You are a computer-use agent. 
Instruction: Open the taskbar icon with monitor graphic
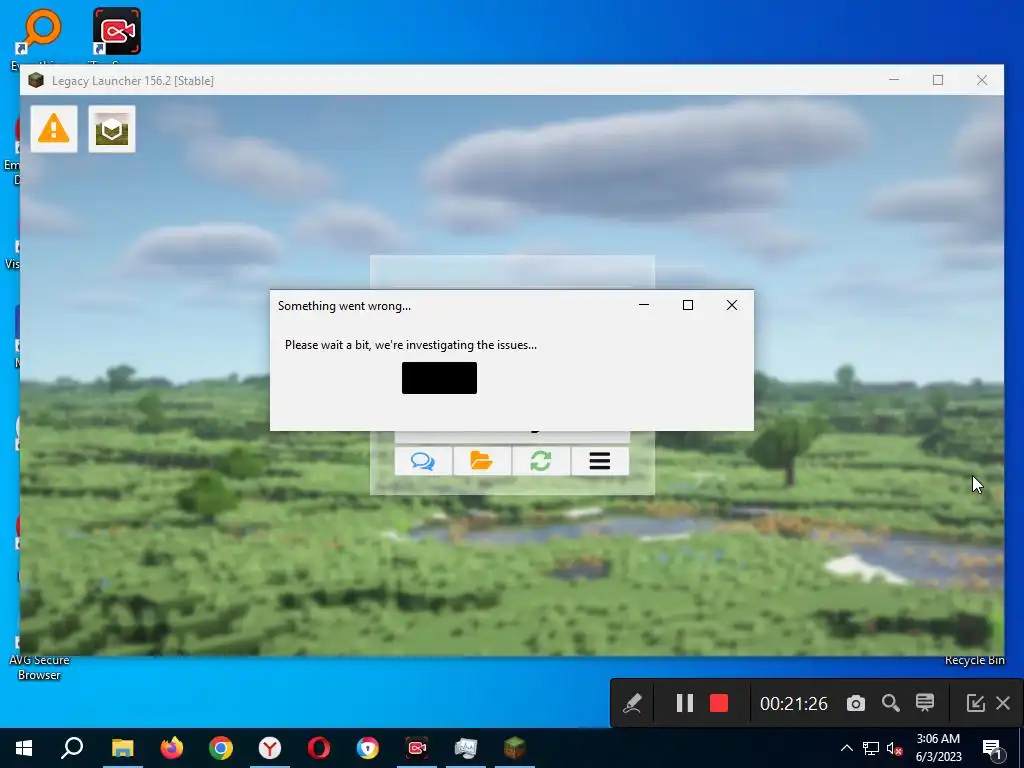(466, 748)
